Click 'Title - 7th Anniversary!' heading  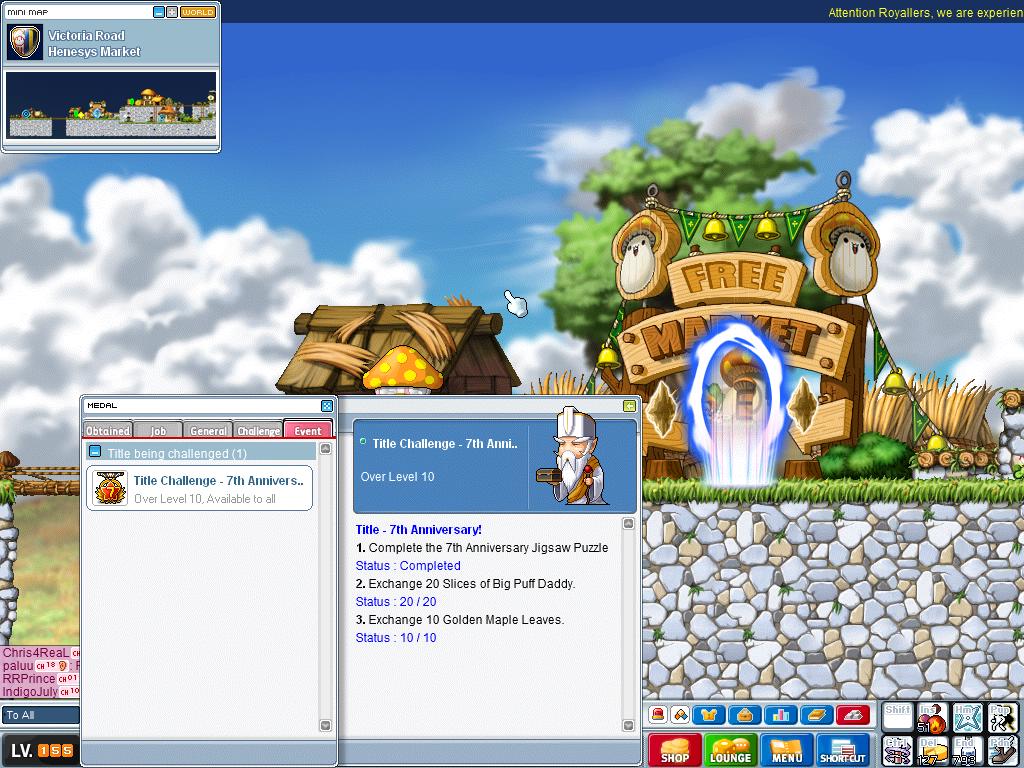point(419,530)
